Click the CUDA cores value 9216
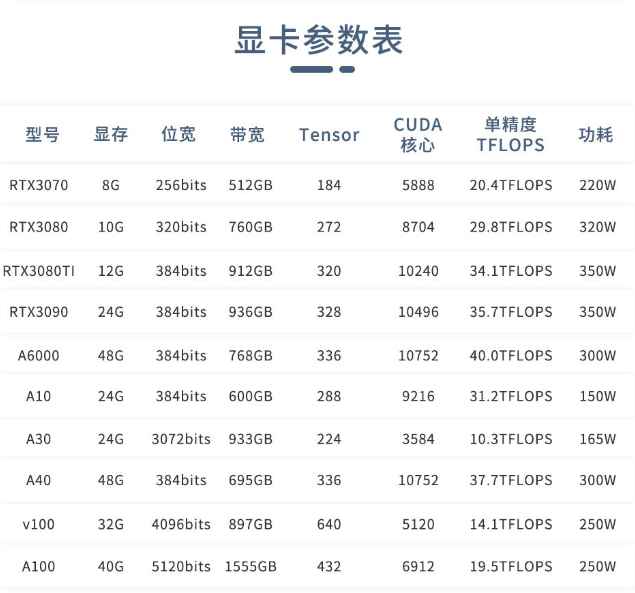The image size is (635, 593). 418,396
